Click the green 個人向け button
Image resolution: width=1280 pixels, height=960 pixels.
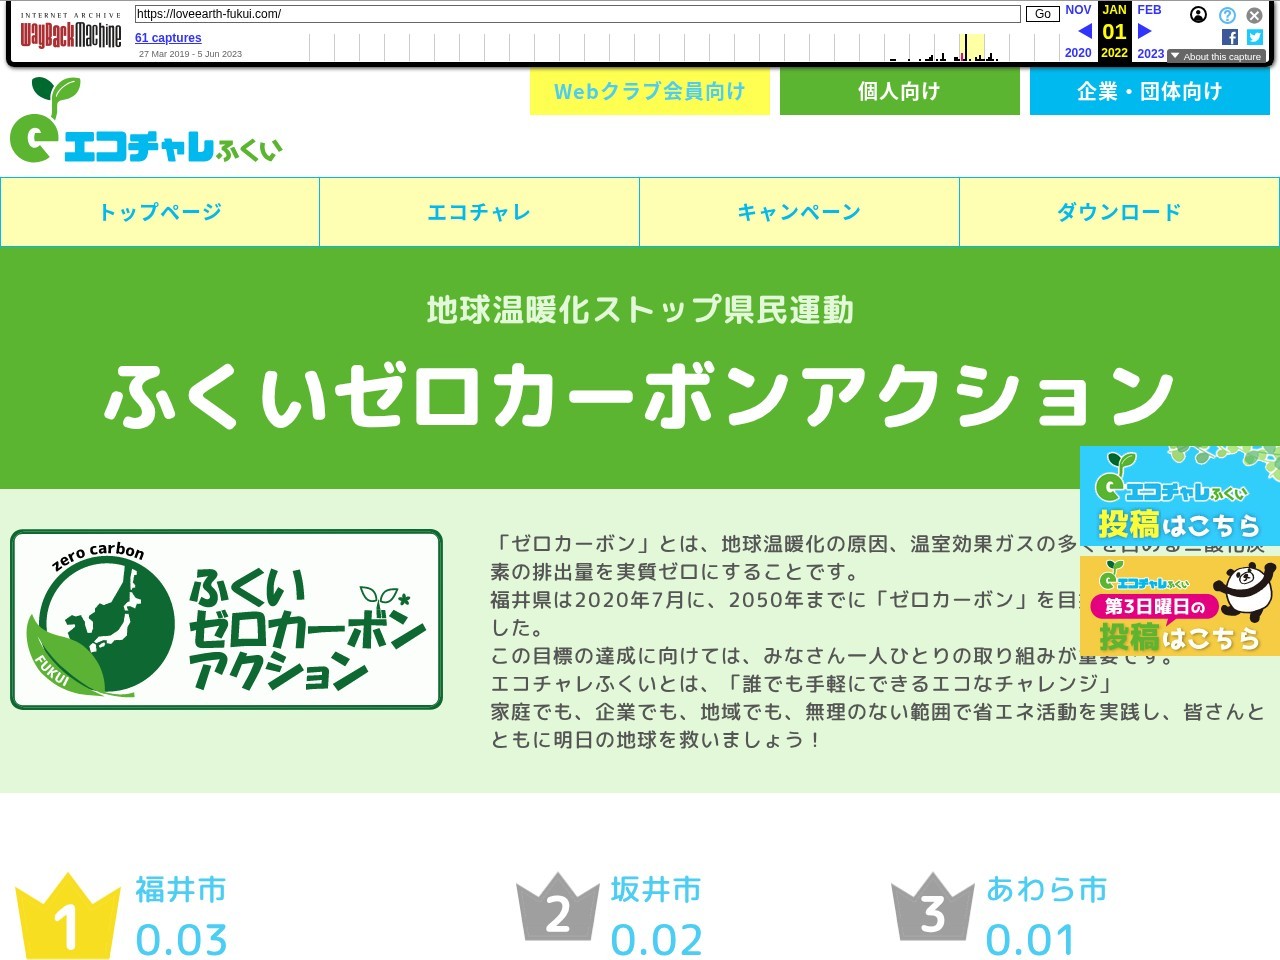pos(900,92)
